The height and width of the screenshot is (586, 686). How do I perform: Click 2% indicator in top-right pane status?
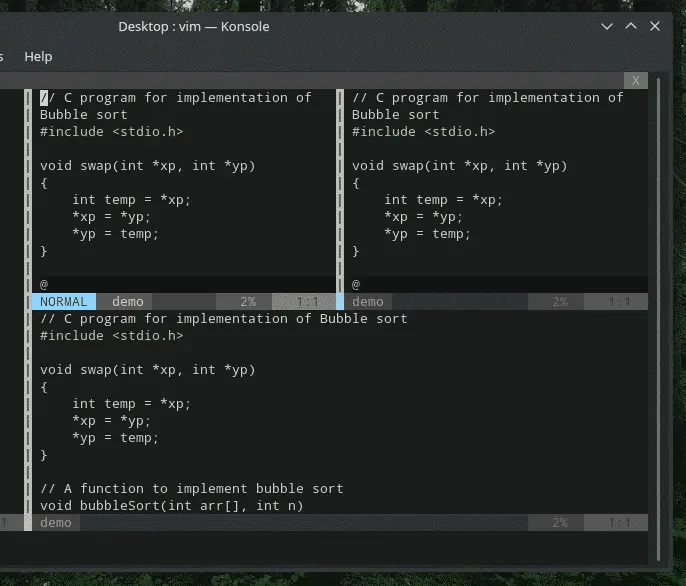(x=560, y=302)
